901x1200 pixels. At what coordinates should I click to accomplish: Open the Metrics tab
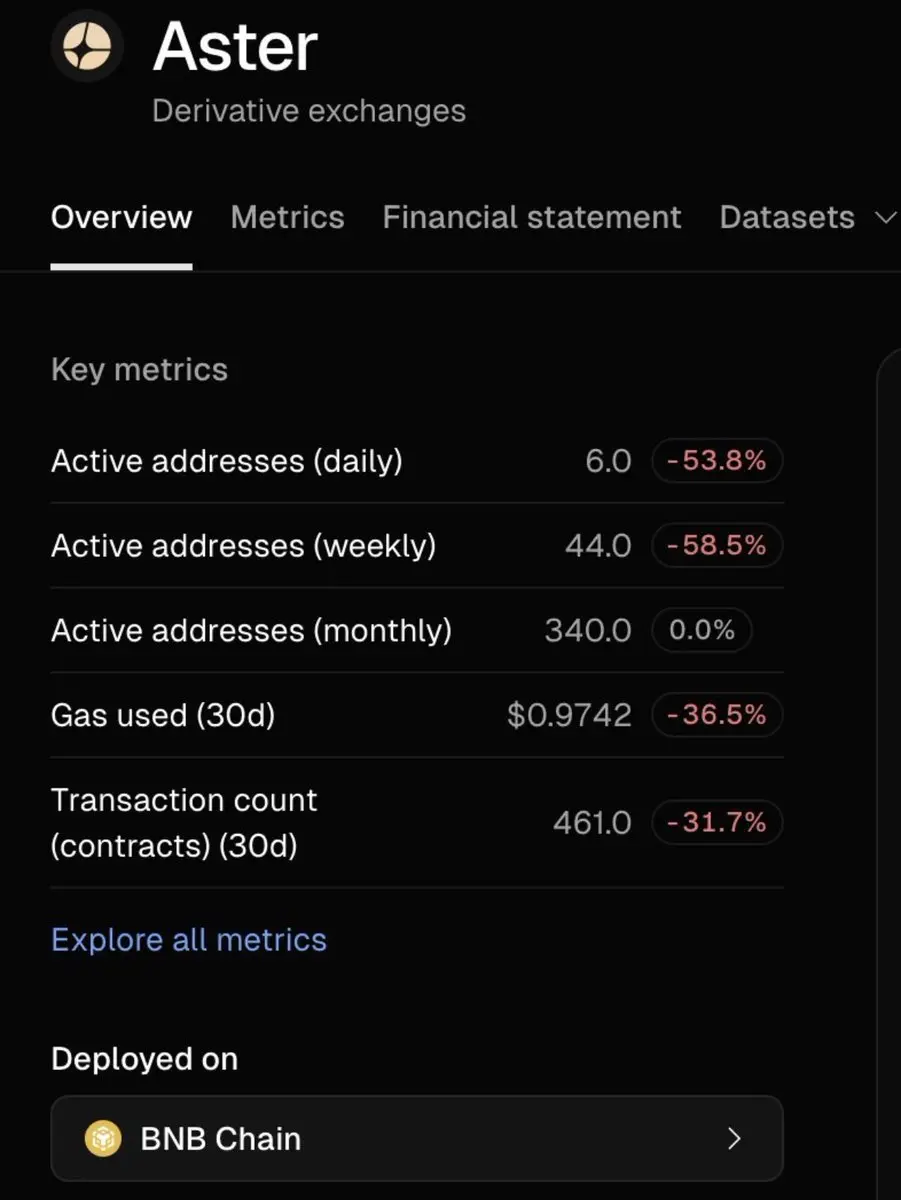tap(287, 218)
